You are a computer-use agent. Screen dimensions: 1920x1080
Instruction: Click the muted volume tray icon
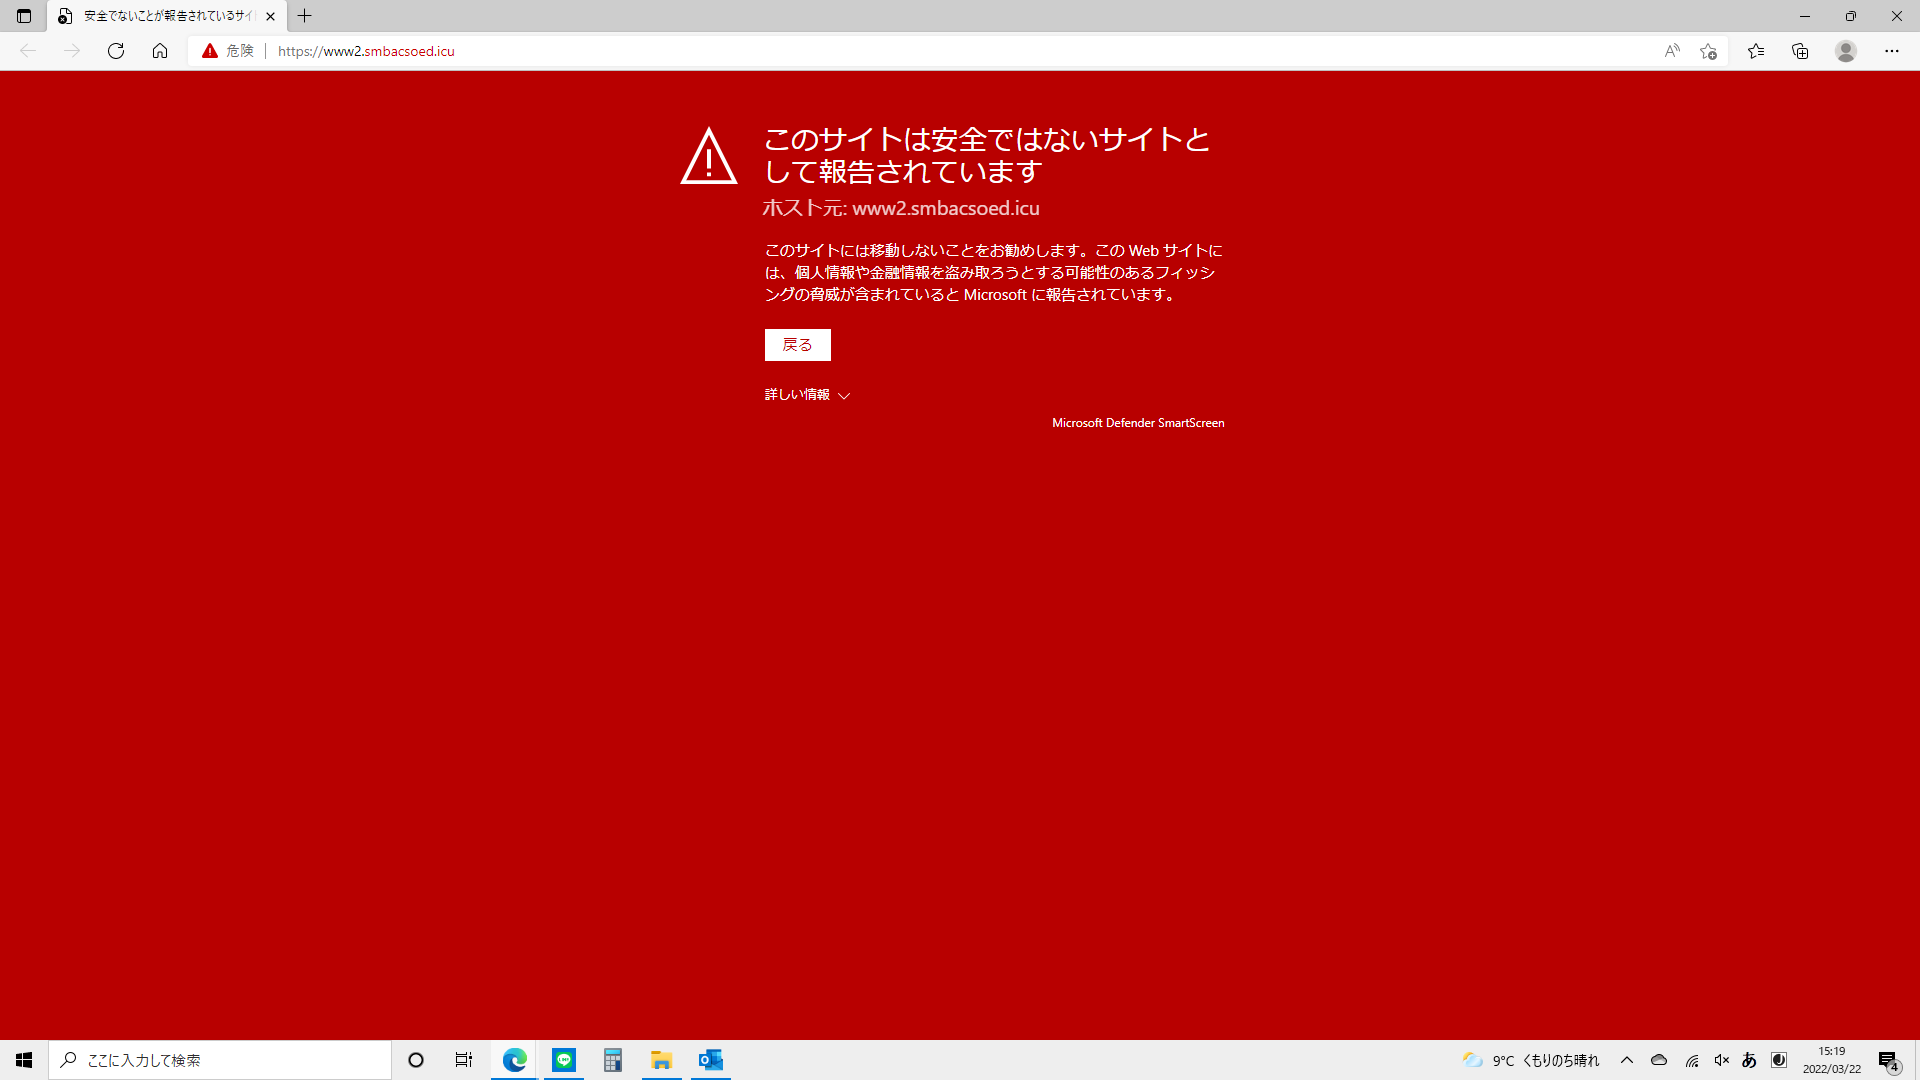coord(1721,1060)
